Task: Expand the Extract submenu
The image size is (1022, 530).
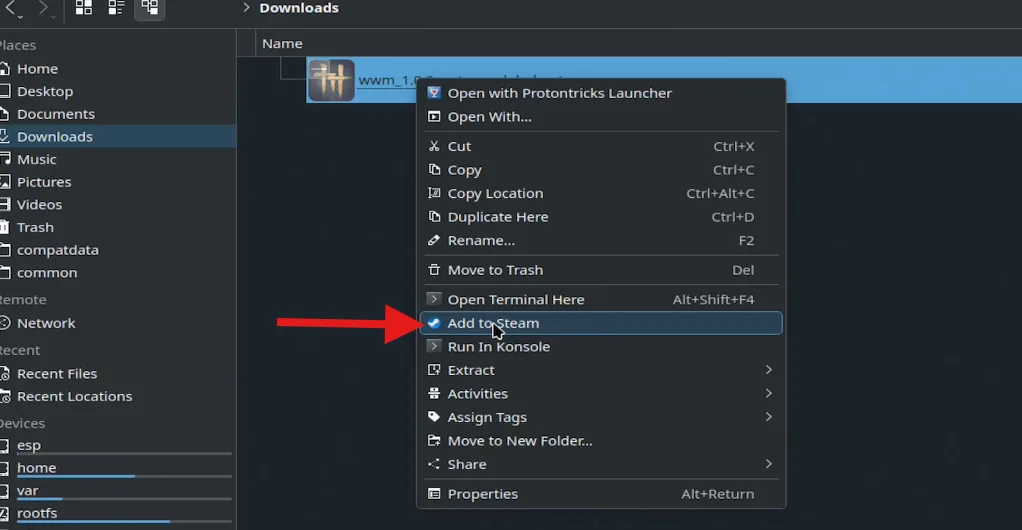Action: (768, 370)
